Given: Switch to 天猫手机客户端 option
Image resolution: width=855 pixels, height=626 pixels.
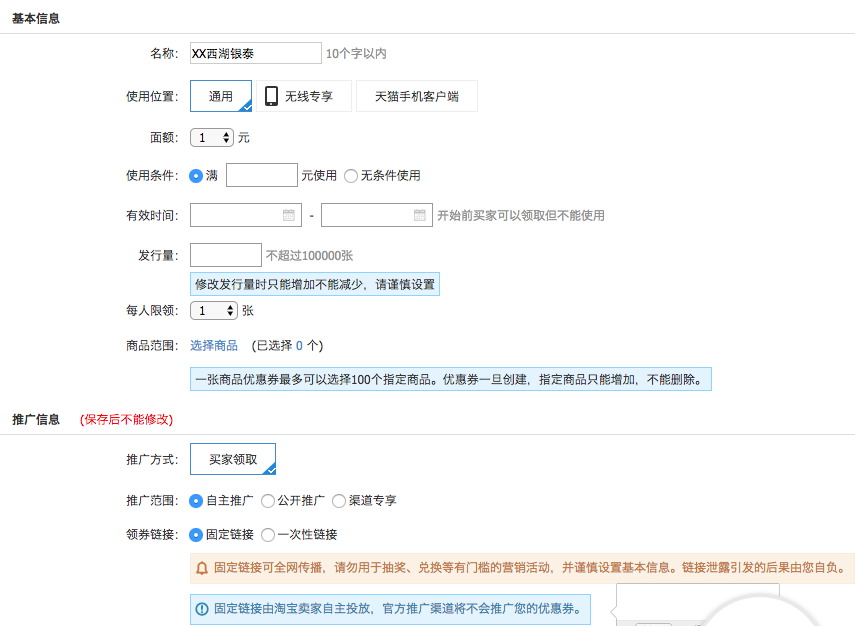Looking at the screenshot, I should [416, 96].
